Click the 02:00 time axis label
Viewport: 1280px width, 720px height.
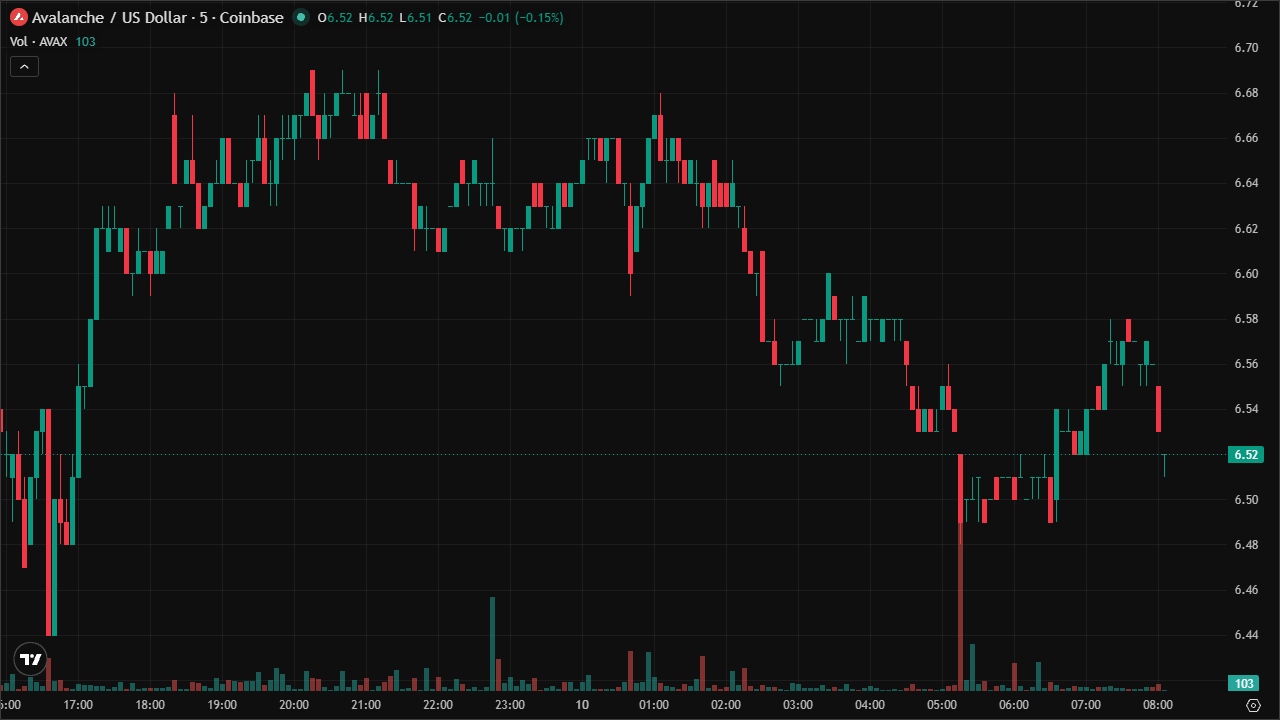click(726, 705)
